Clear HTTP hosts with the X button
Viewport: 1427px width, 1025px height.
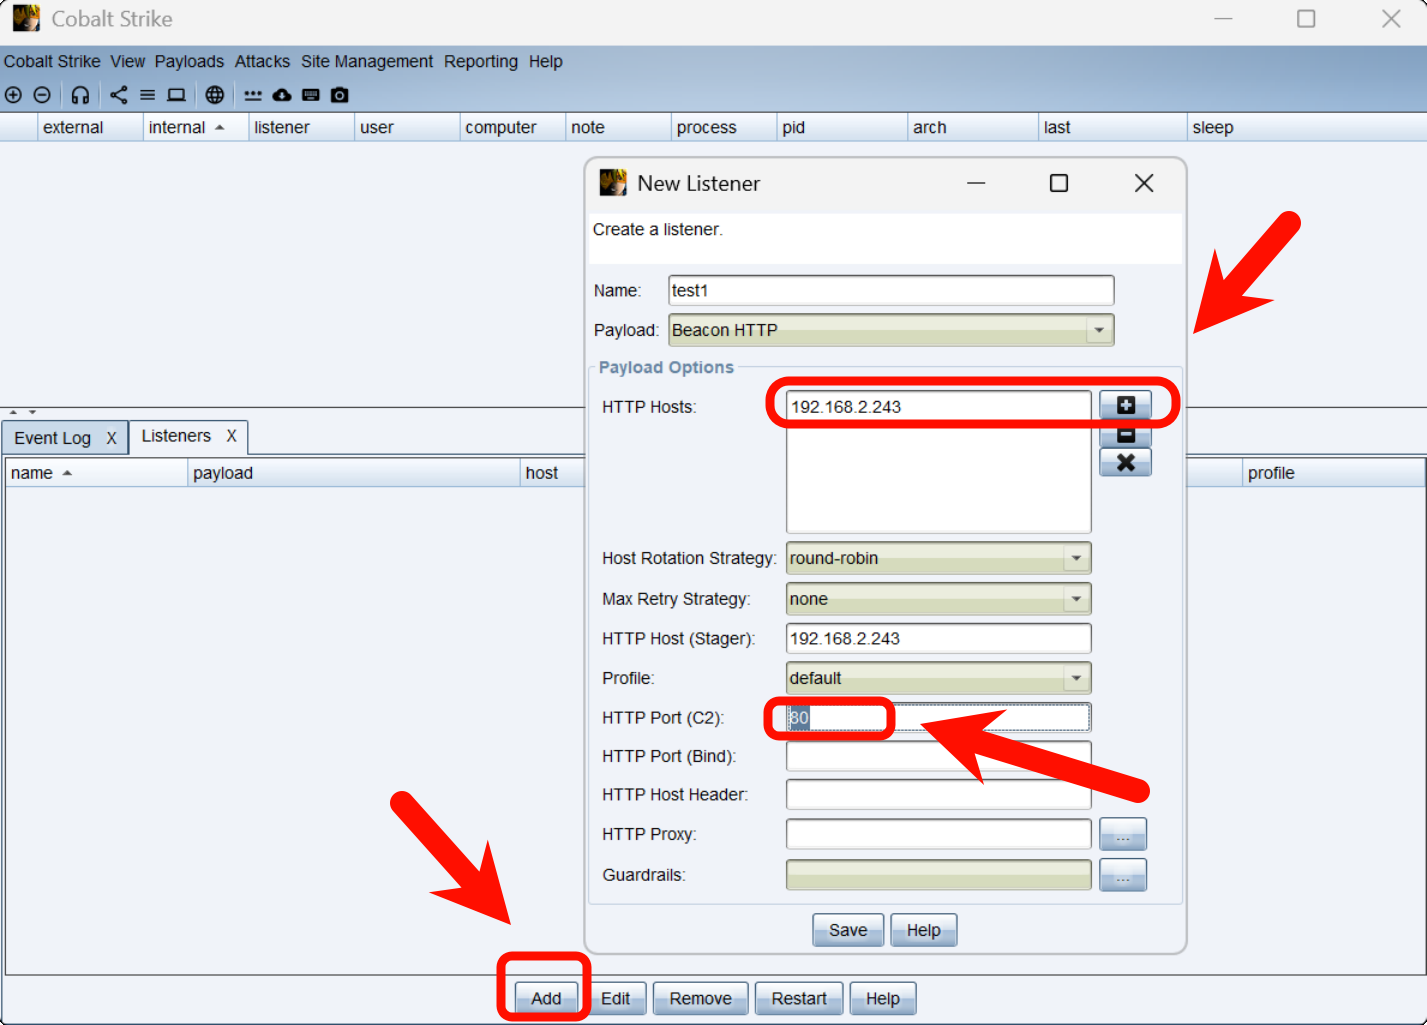pos(1125,462)
